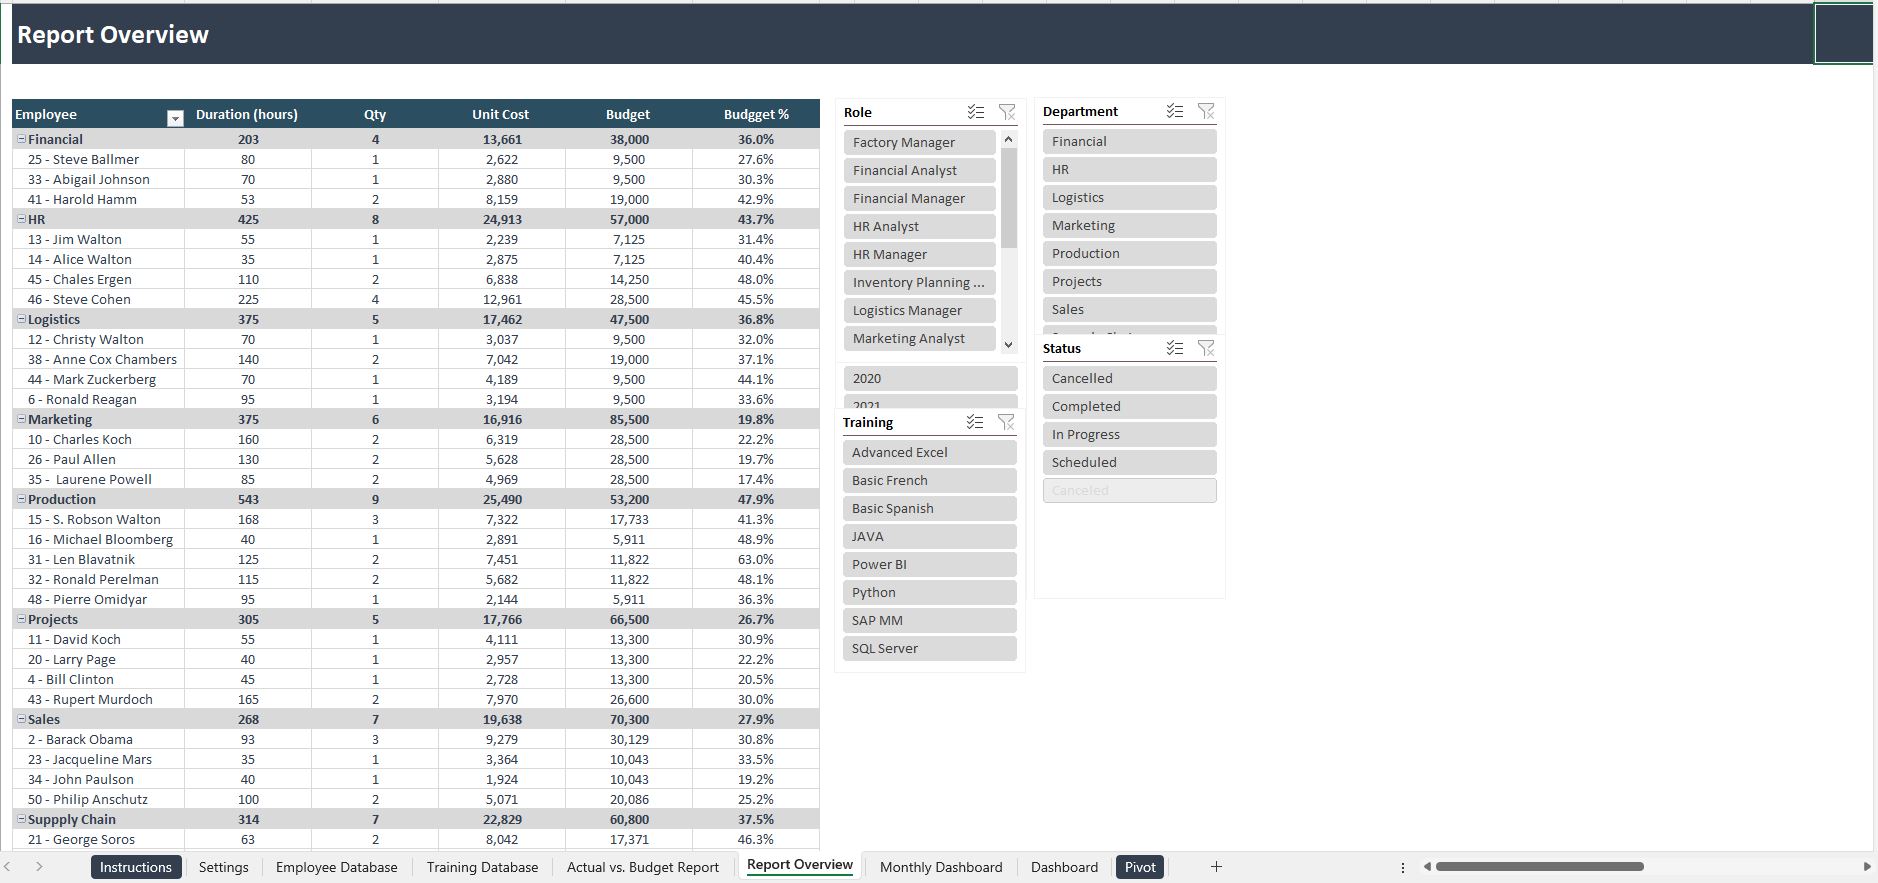The image size is (1878, 883).
Task: Collapse the Production group rows
Action: [x=21, y=500]
